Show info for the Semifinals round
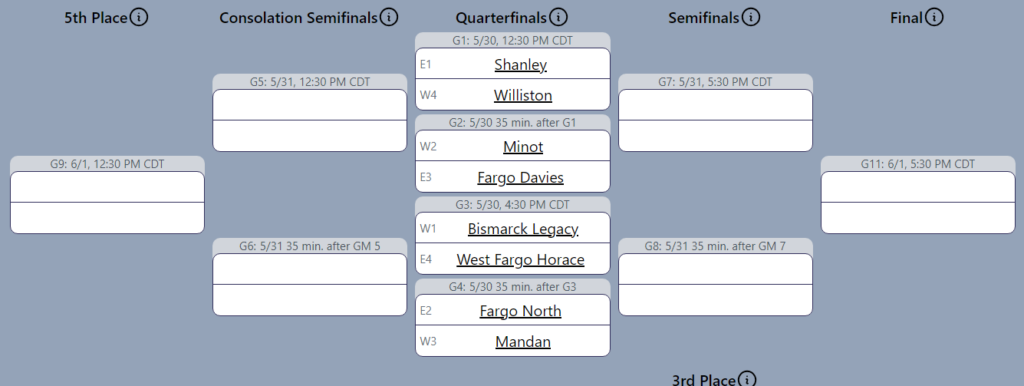 751,17
